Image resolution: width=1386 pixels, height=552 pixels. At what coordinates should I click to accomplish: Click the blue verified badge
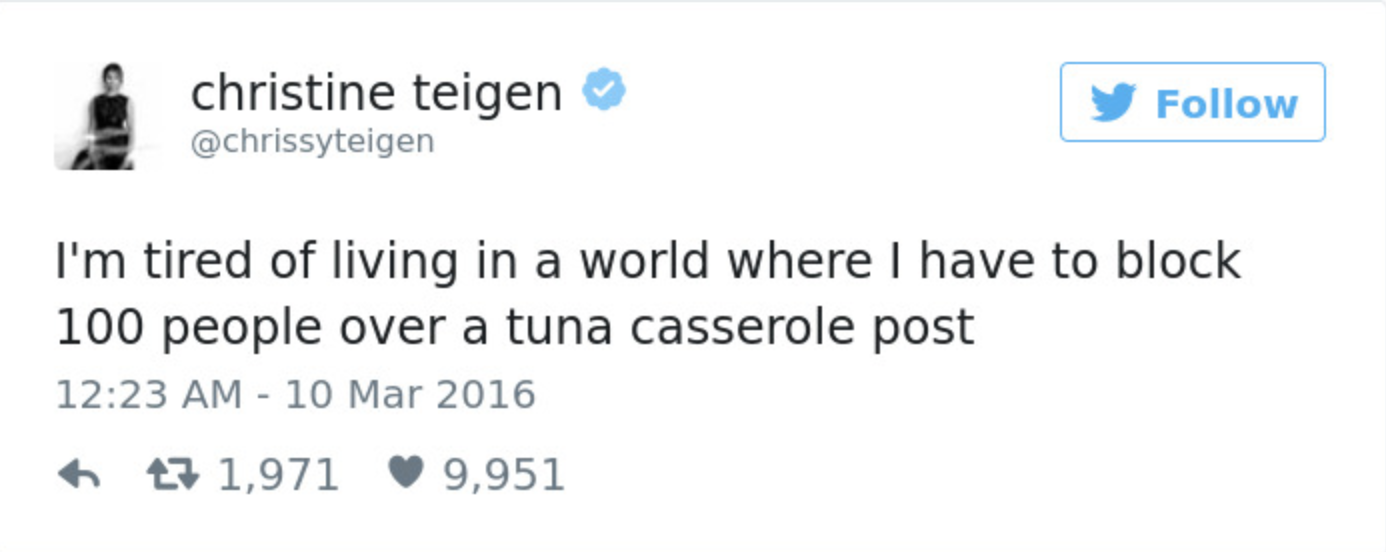(604, 91)
